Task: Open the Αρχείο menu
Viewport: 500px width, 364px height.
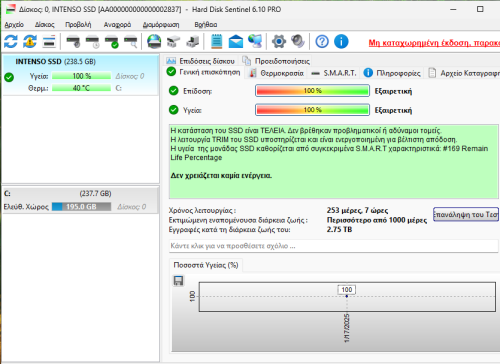Action: pos(14,25)
